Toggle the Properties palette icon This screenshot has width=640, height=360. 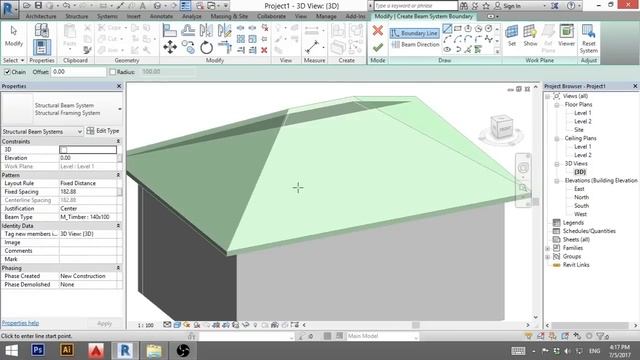click(42, 47)
